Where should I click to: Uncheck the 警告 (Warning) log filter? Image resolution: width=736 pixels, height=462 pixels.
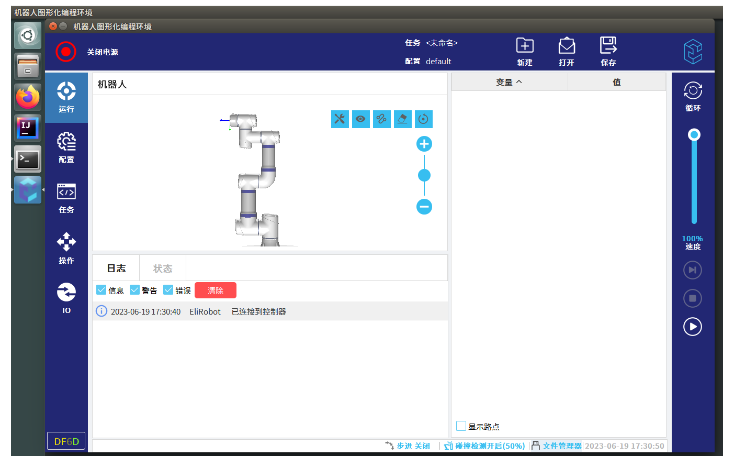[x=135, y=290]
